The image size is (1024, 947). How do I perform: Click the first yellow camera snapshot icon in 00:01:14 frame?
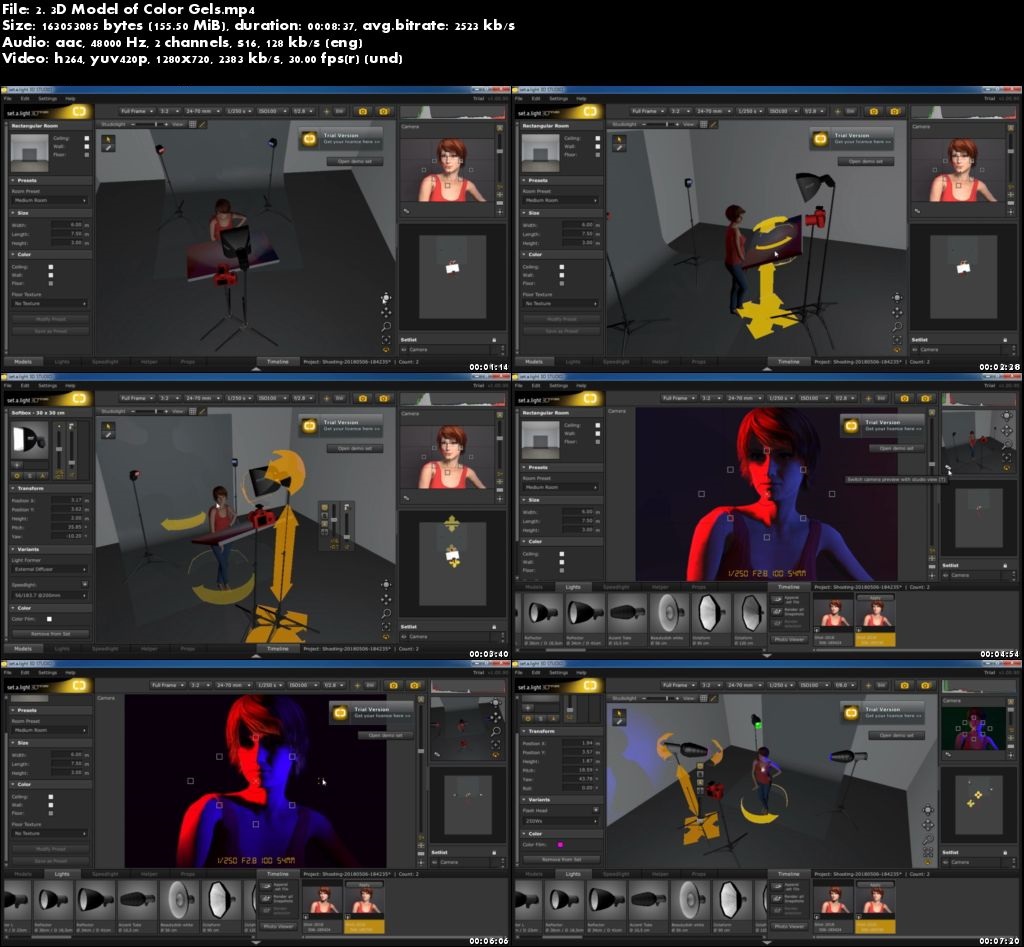[363, 111]
